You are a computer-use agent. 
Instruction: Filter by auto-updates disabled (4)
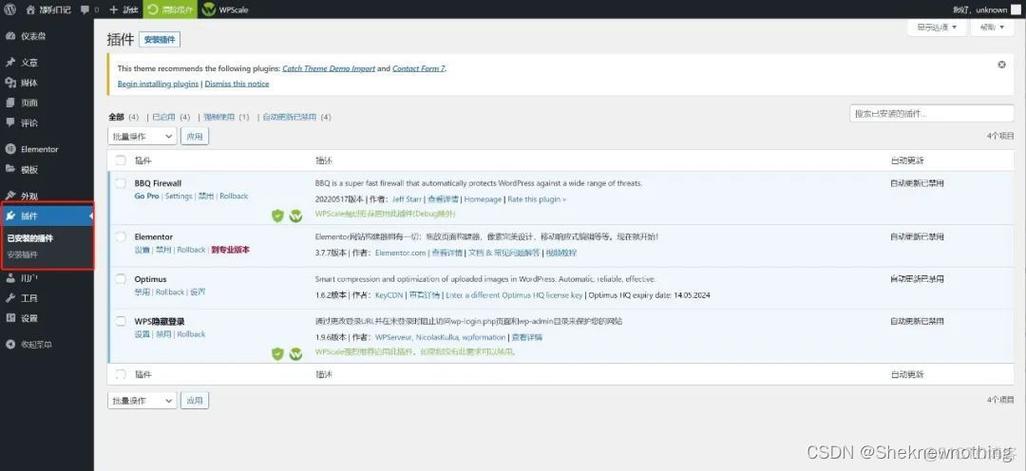pos(289,117)
